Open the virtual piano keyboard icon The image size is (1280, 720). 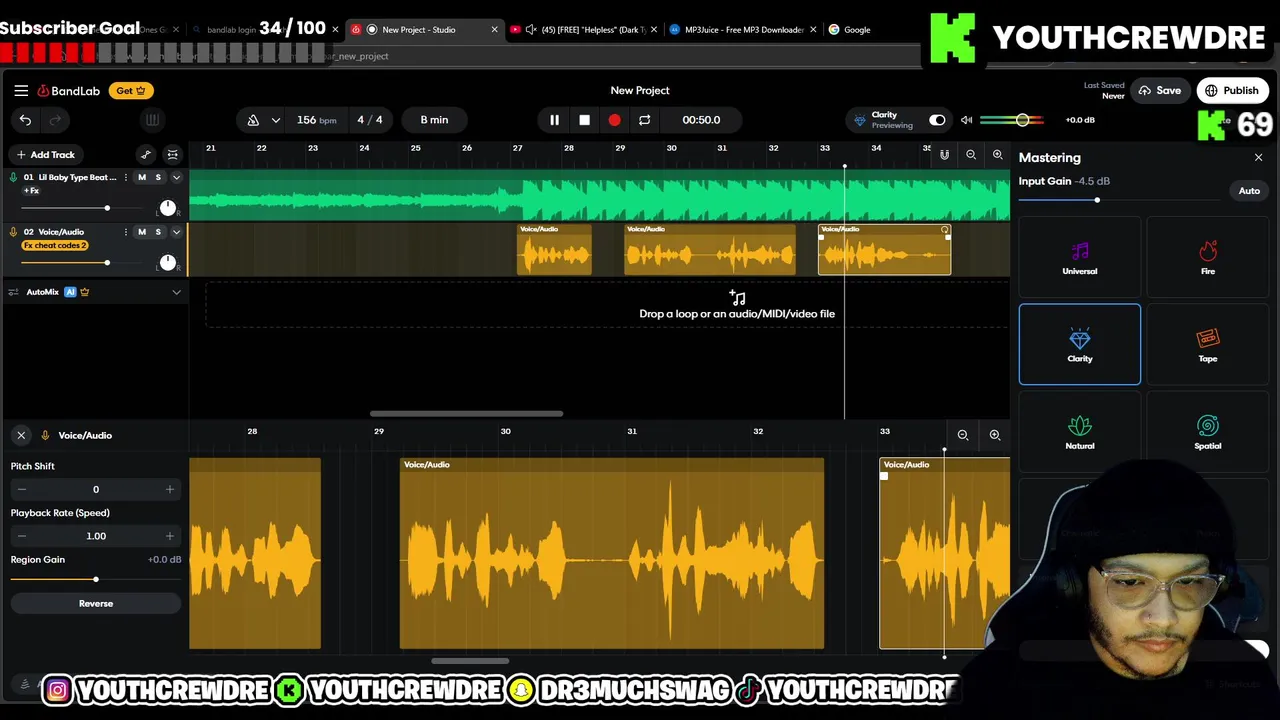(x=152, y=120)
